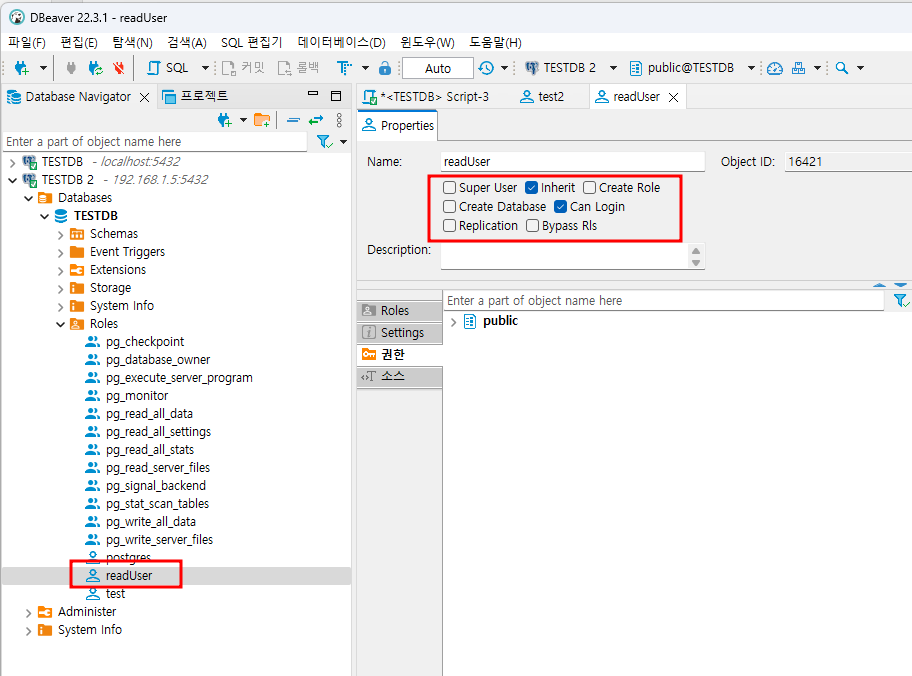Open the navigator view menu dots

pos(339,120)
